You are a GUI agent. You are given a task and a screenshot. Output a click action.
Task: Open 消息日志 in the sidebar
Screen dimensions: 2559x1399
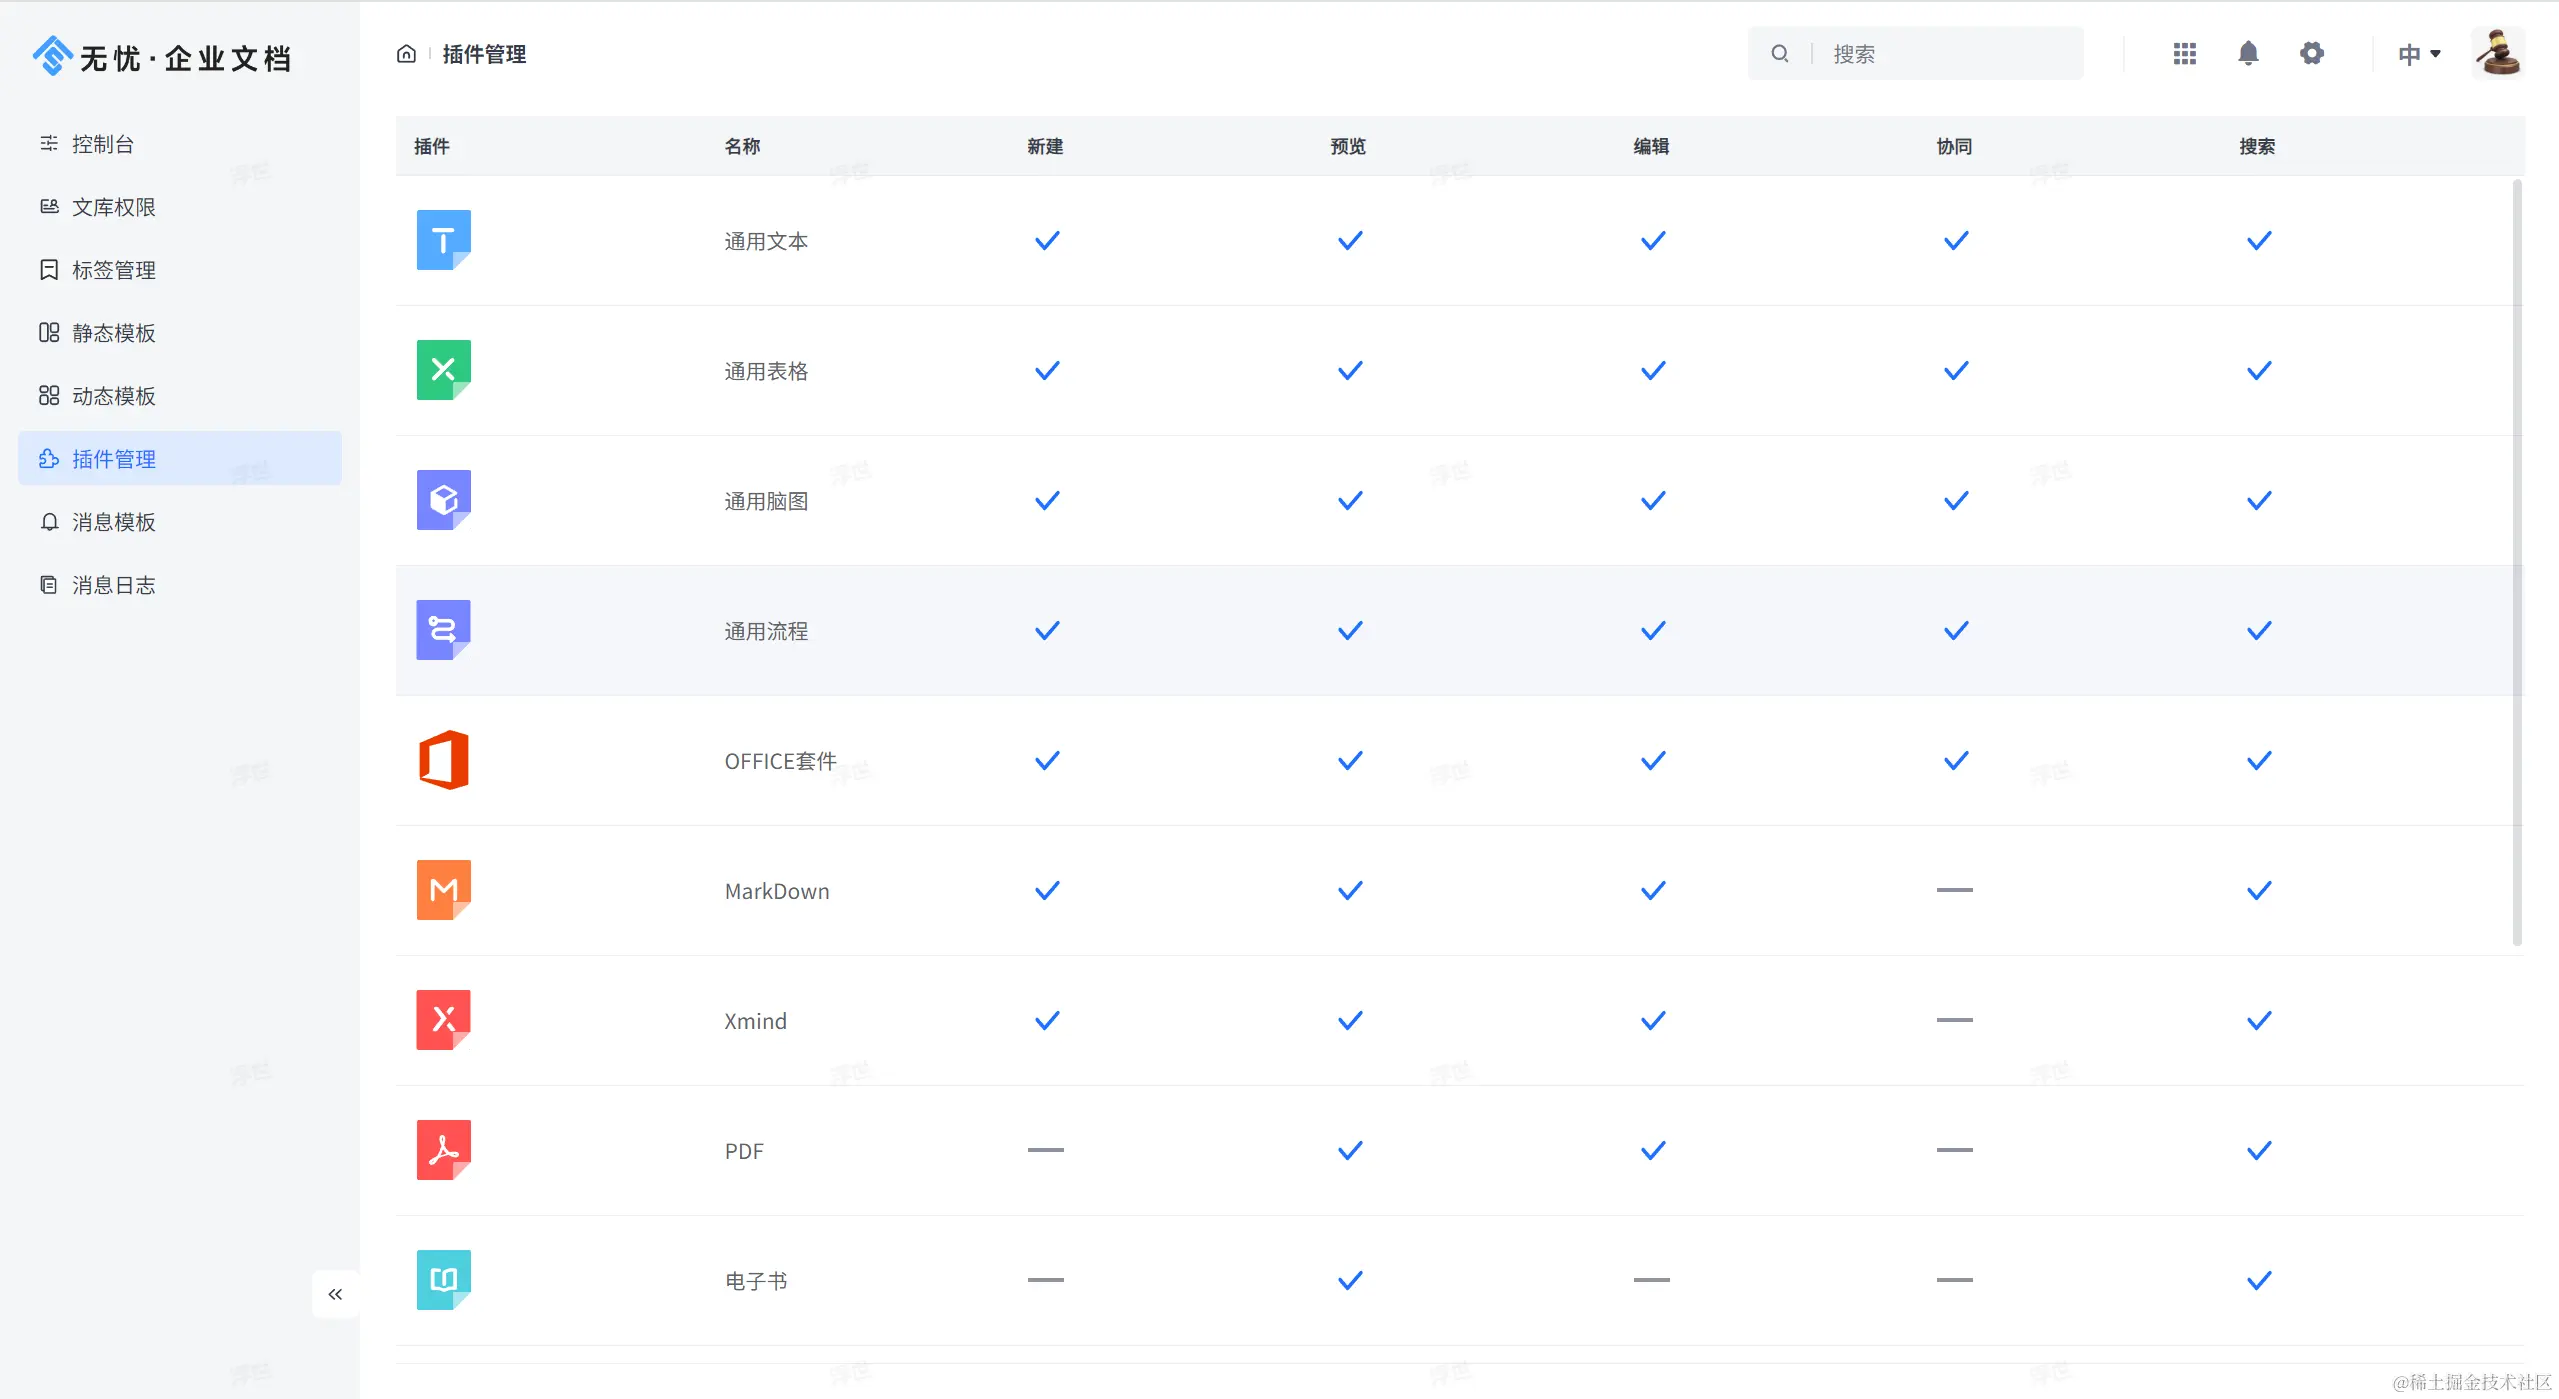pos(113,585)
